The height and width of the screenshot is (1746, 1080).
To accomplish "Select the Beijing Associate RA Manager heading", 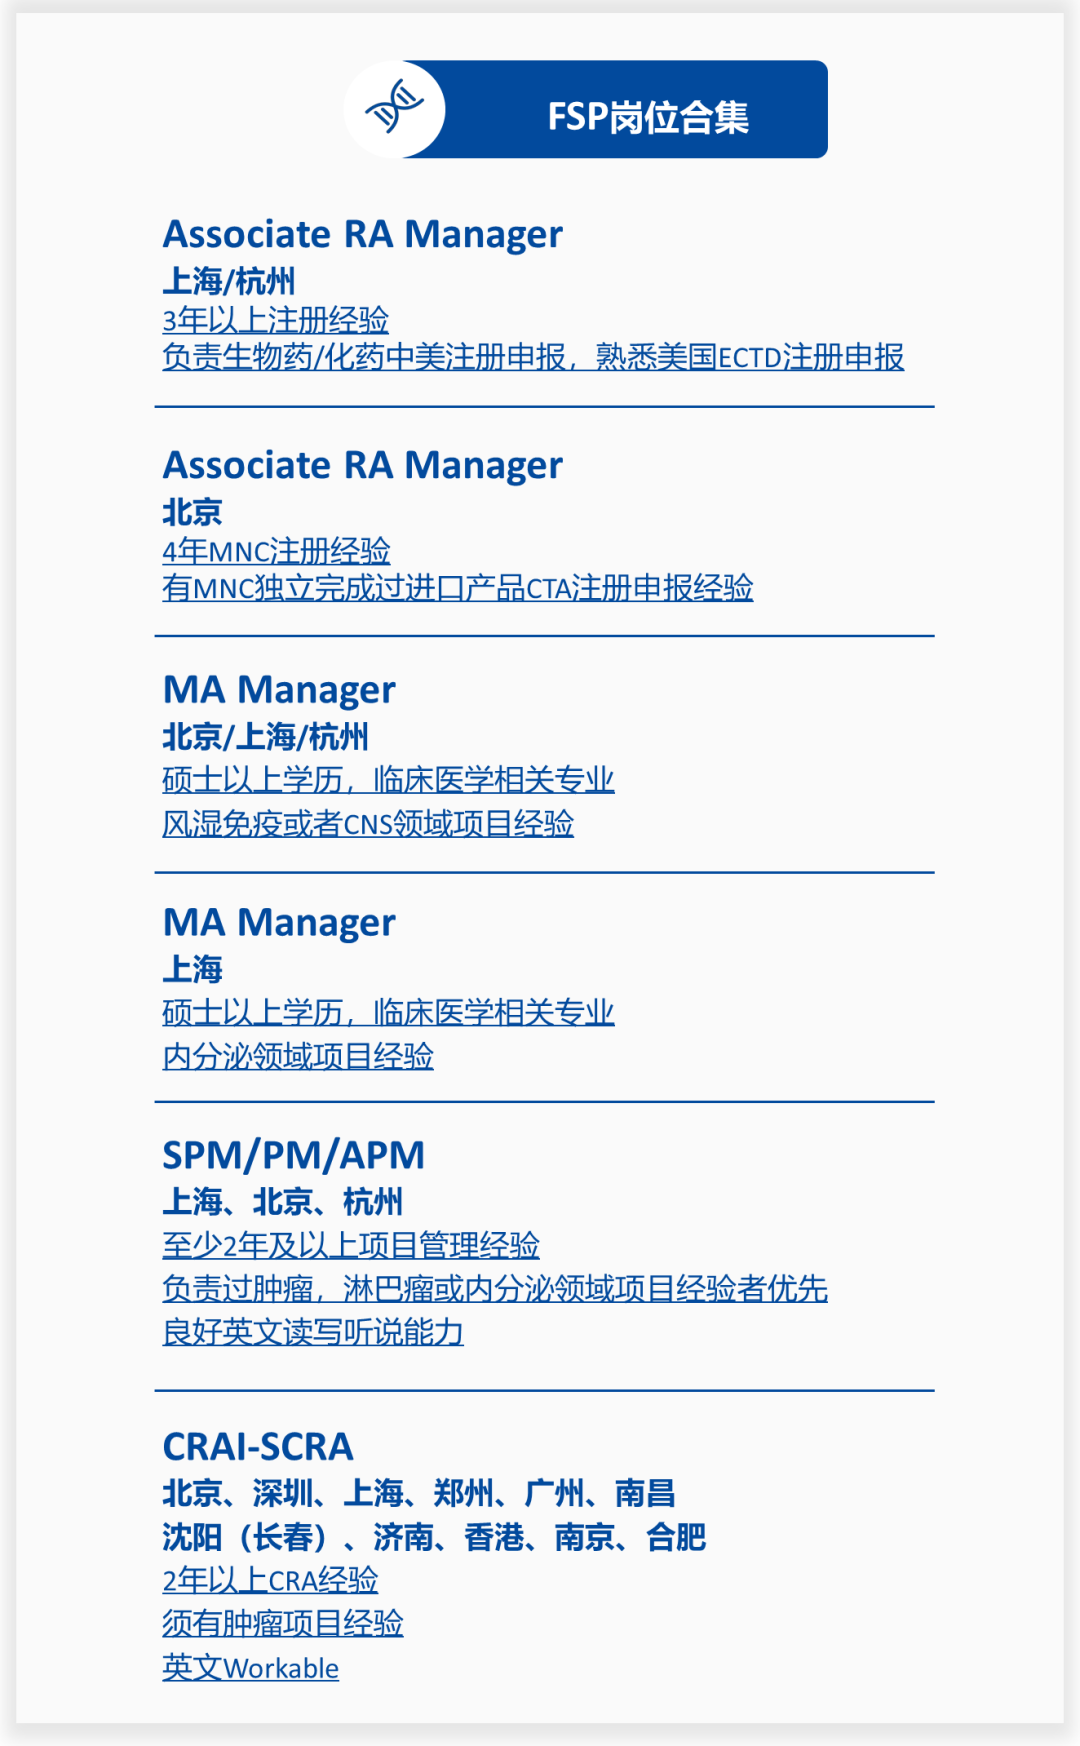I will 362,465.
